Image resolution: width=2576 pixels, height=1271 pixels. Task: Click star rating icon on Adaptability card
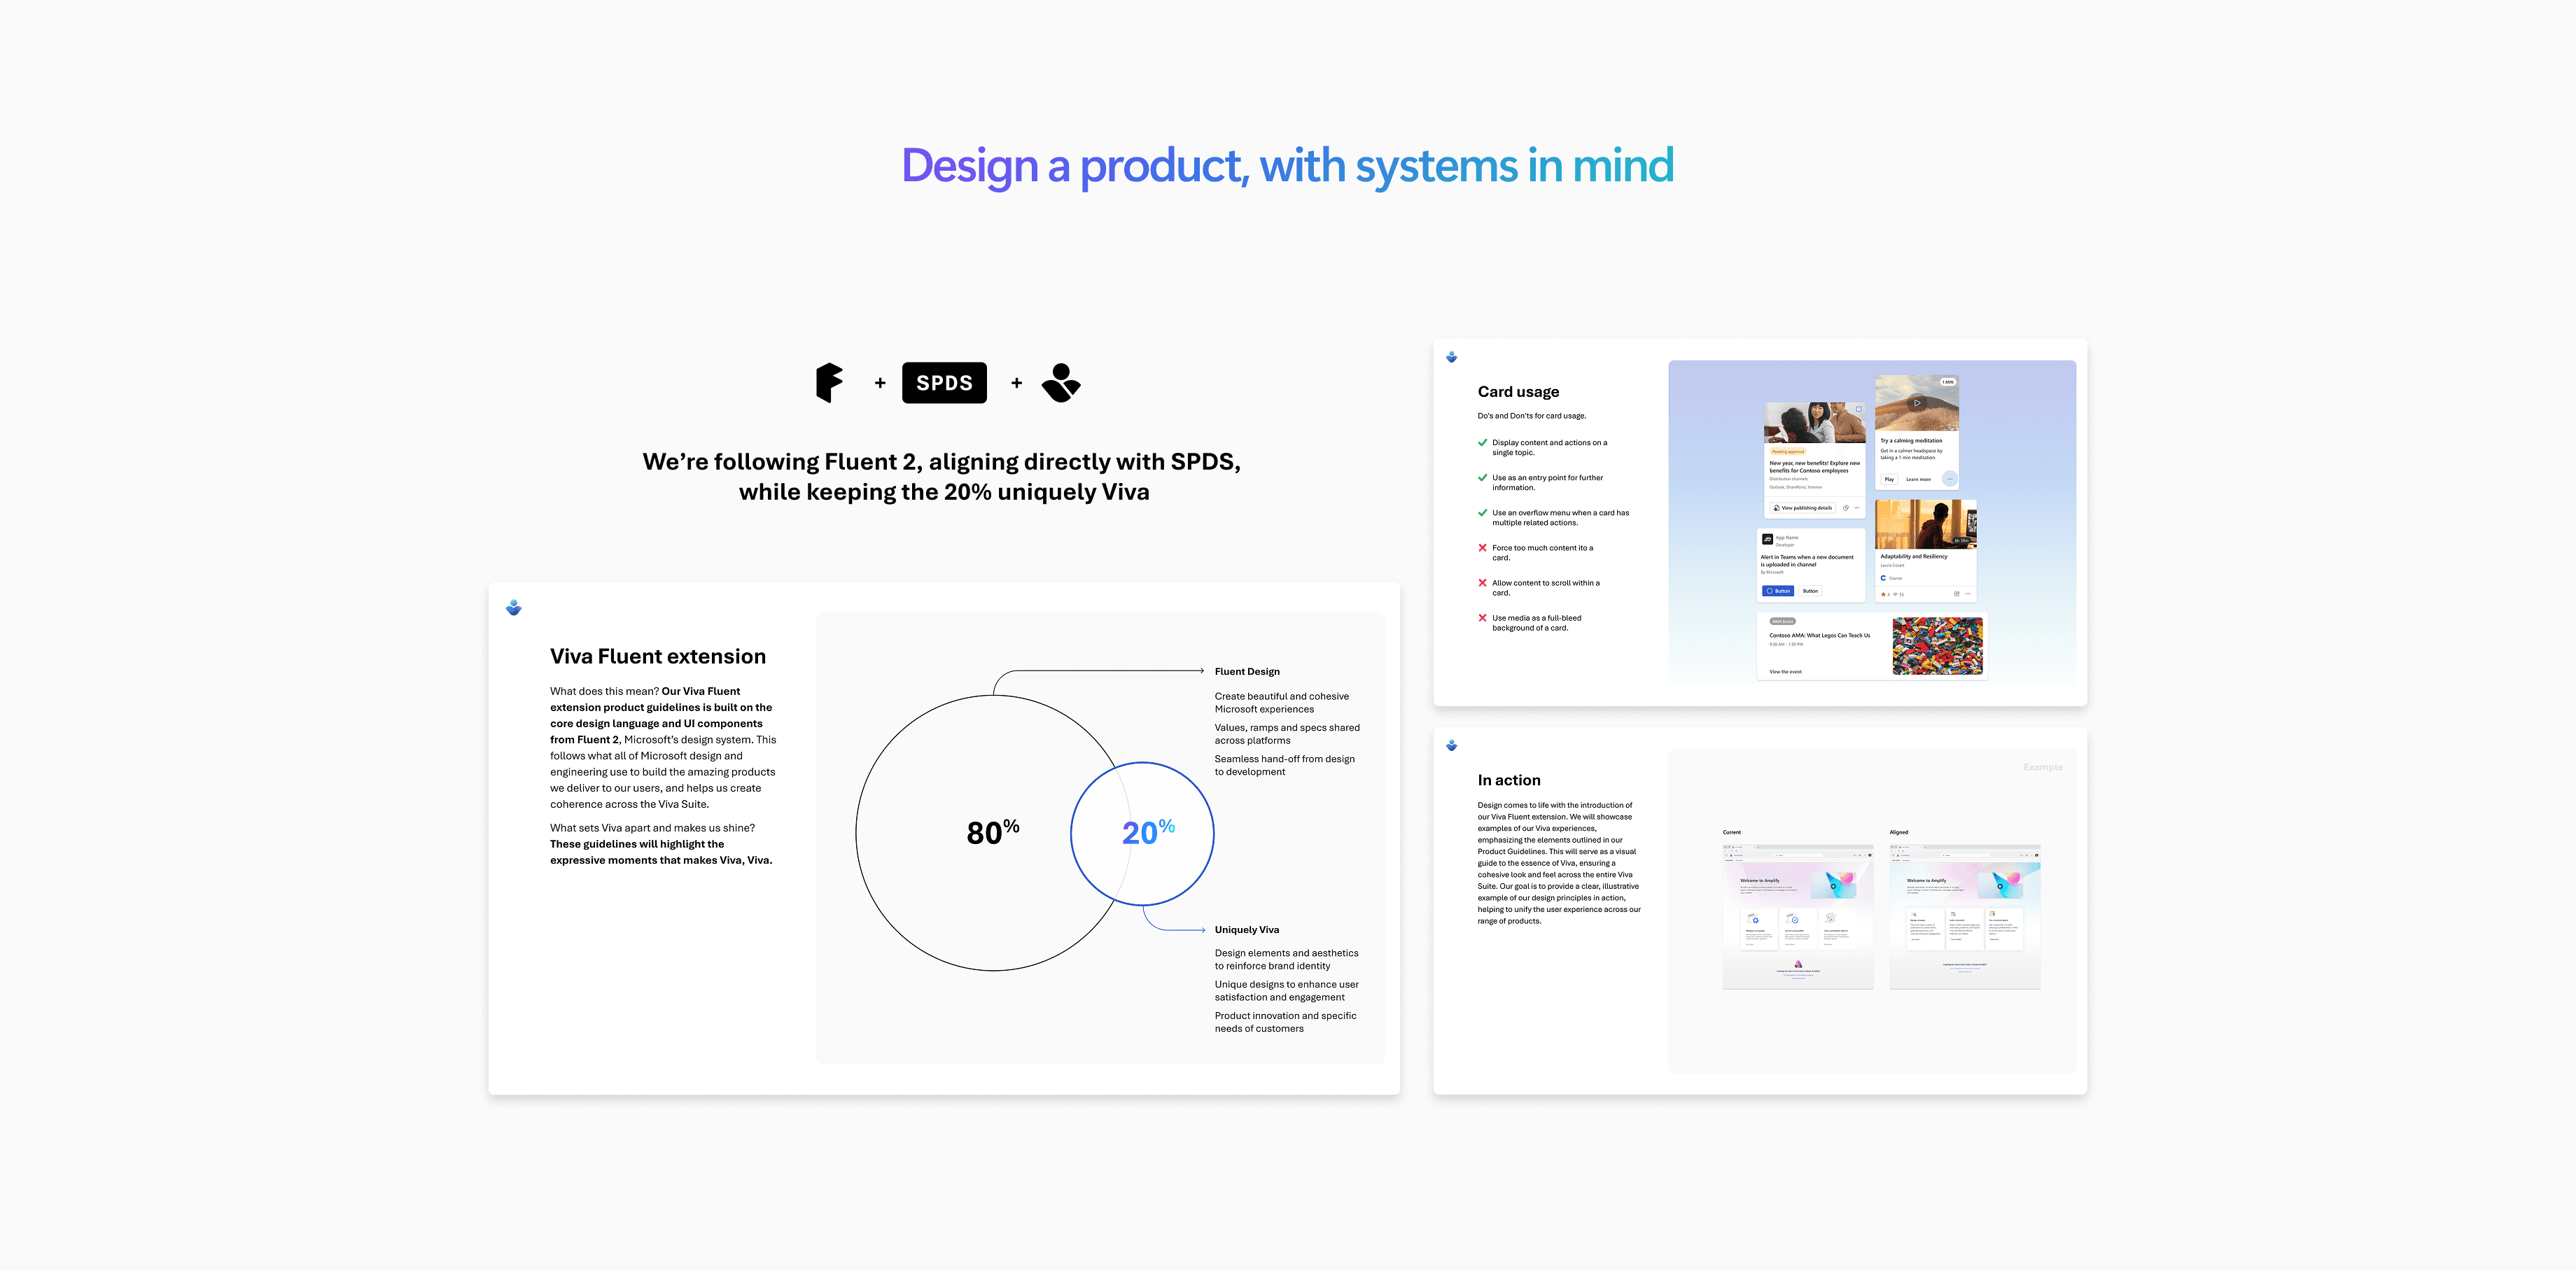1883,594
